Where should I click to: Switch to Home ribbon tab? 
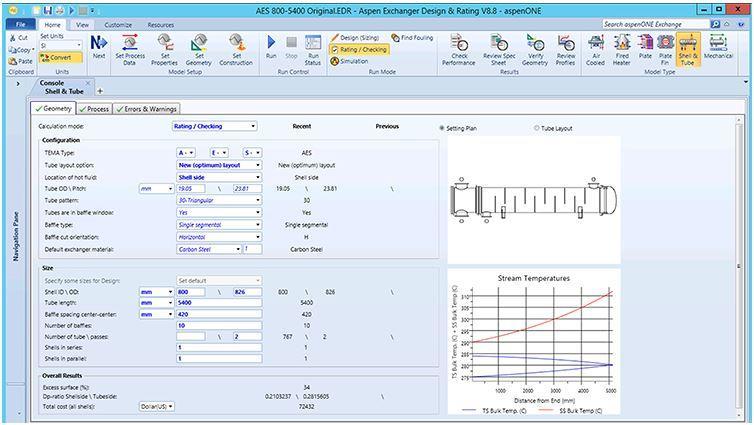(52, 25)
